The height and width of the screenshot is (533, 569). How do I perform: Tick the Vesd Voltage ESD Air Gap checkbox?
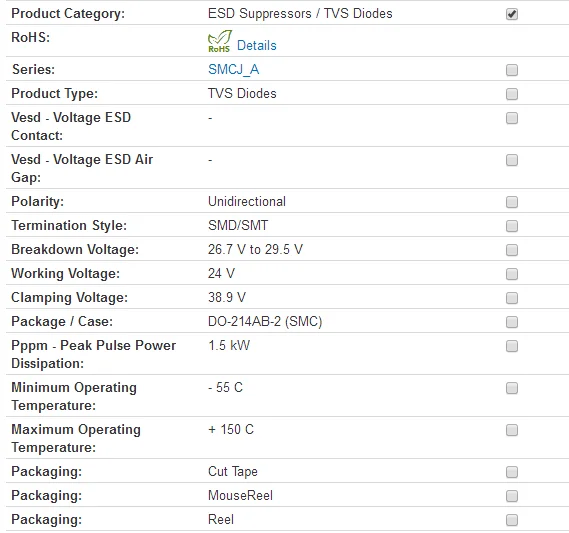512,160
